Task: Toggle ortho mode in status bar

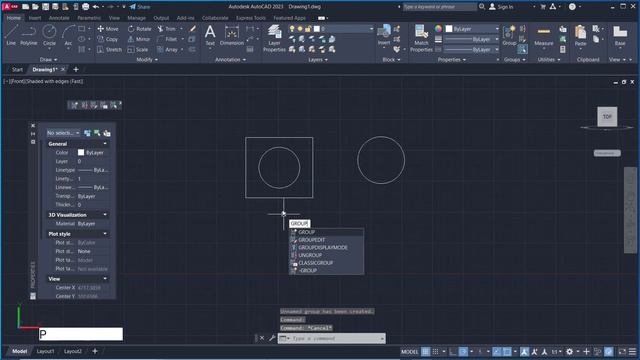Action: point(453,351)
